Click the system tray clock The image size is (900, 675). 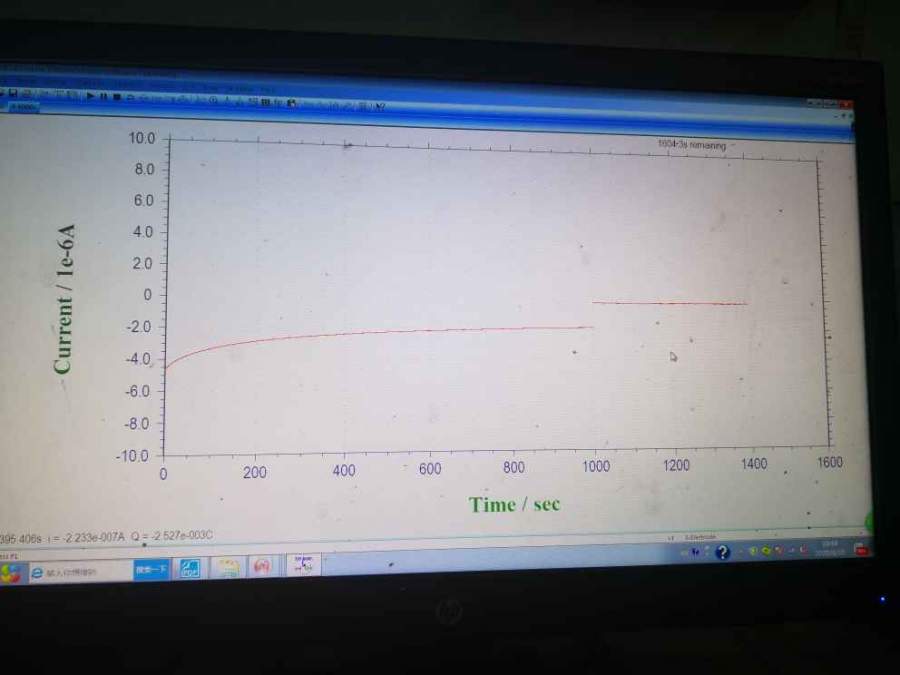click(x=829, y=548)
